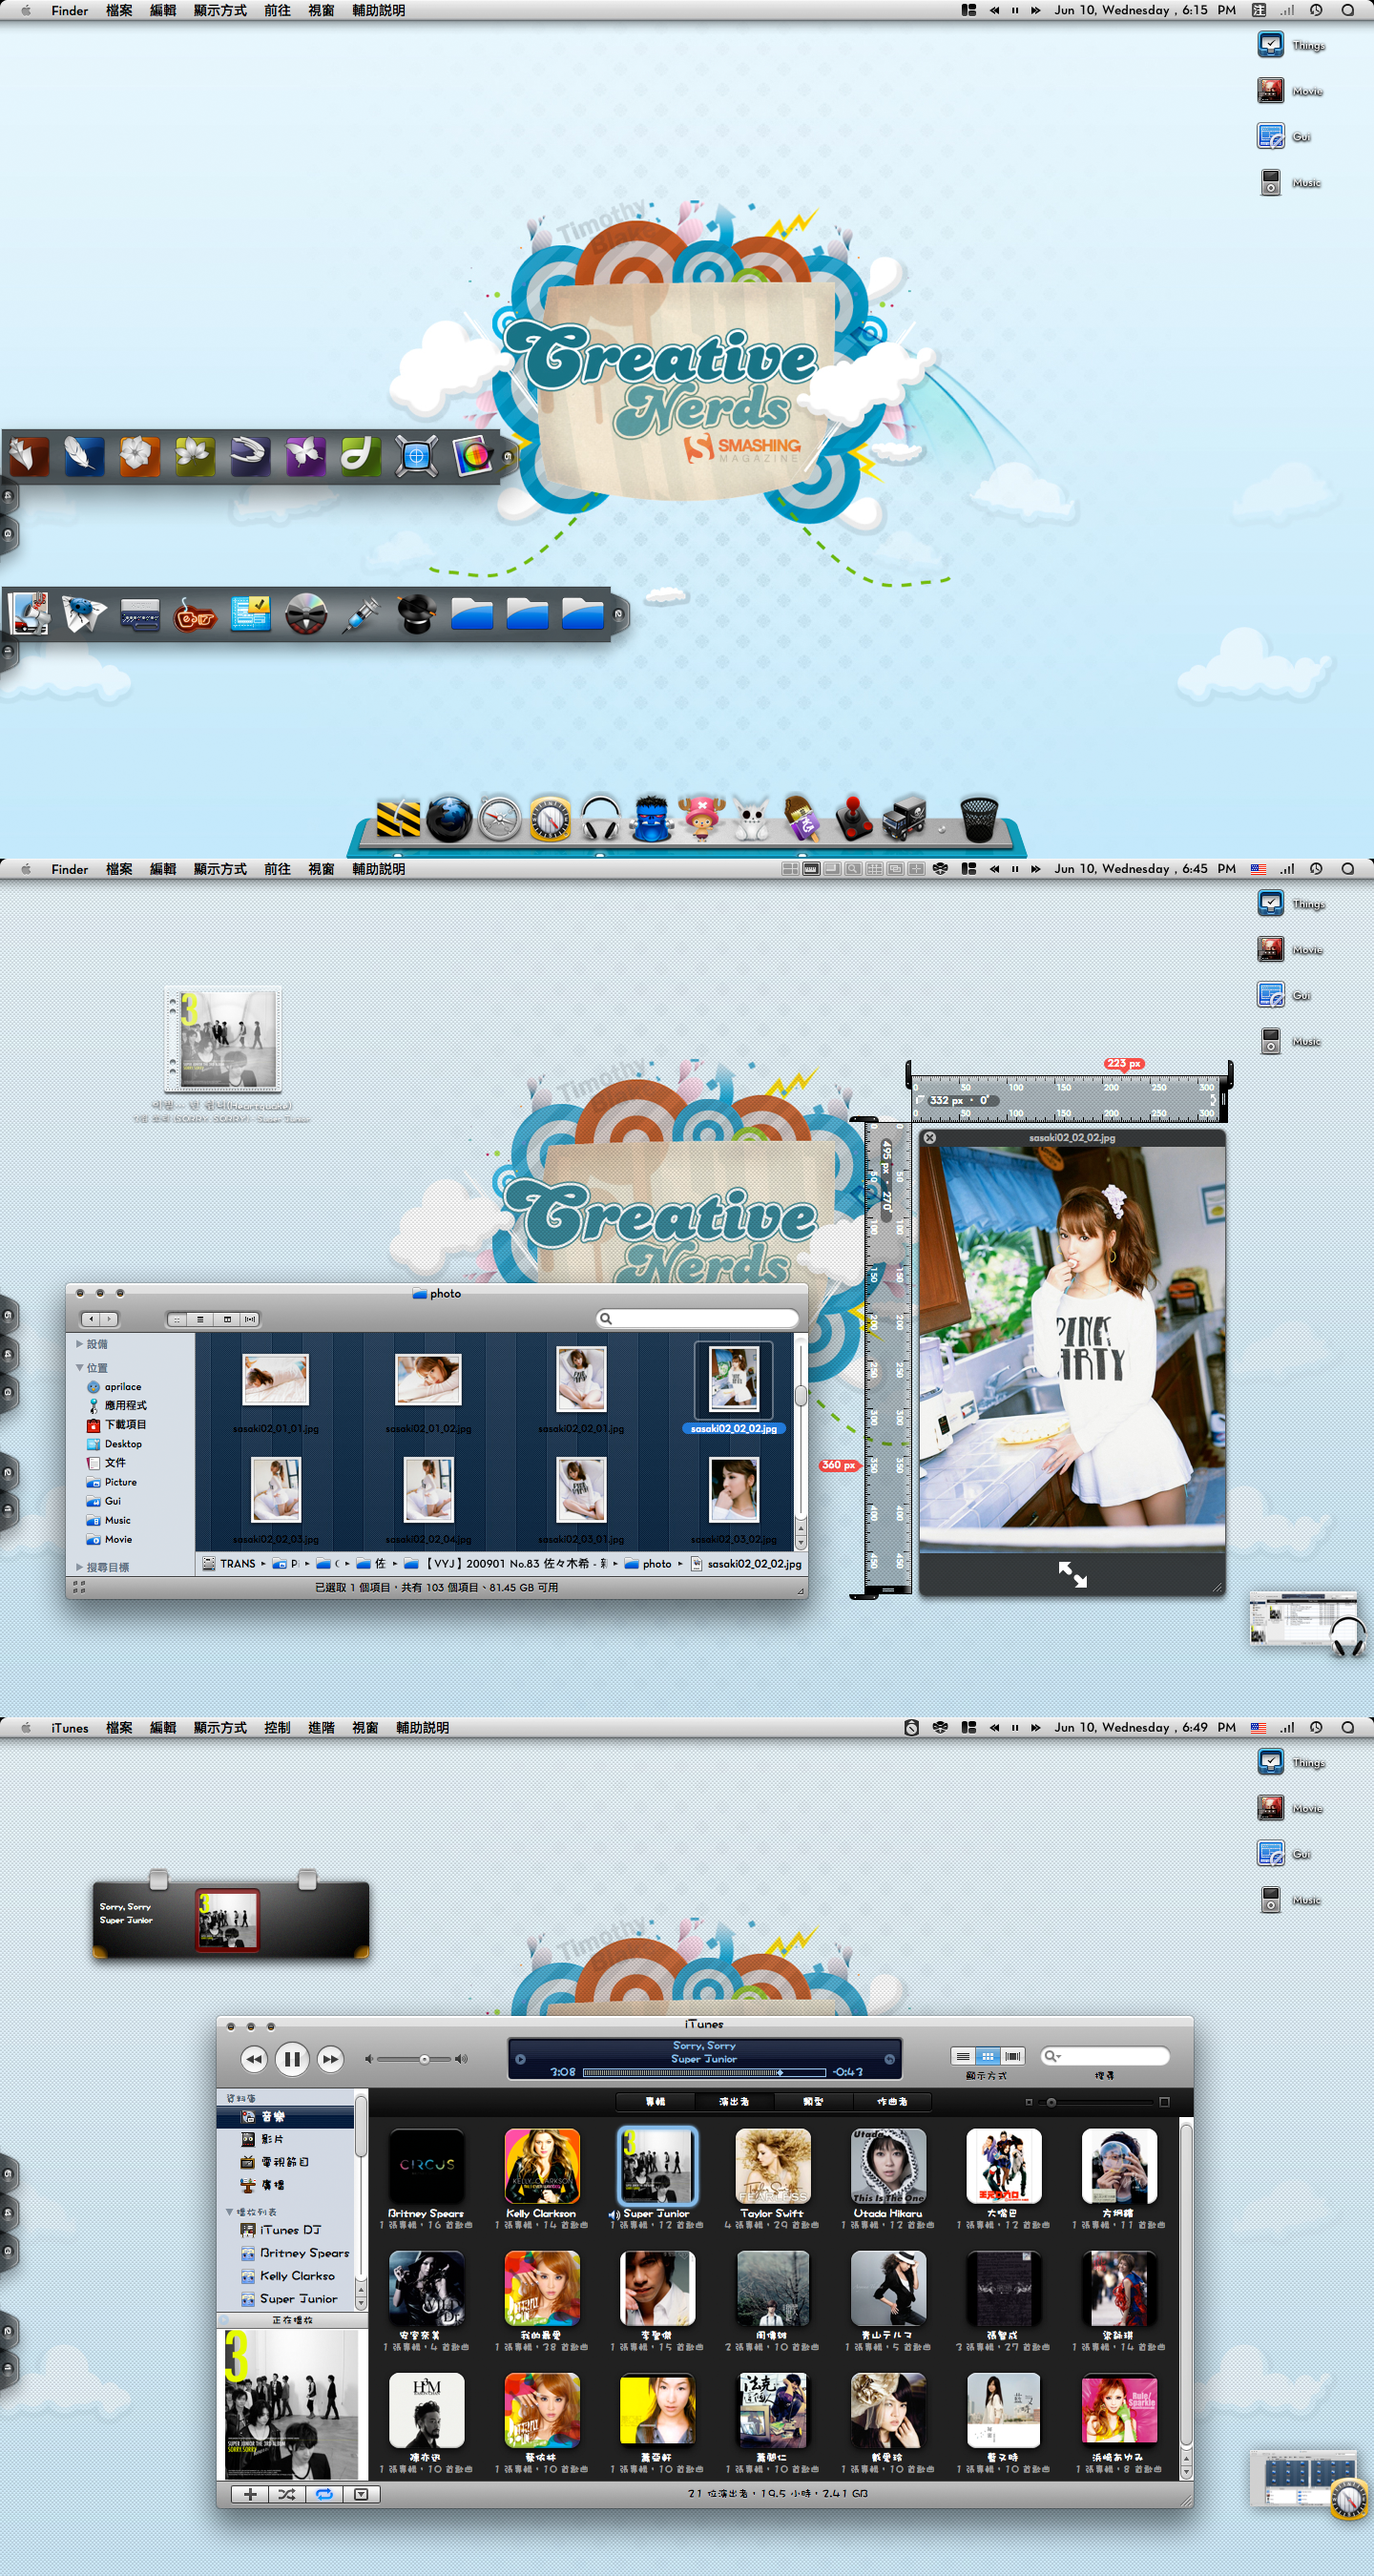Adjust the iTunes volume slider
Viewport: 1374px width, 2576px height.
(x=415, y=2059)
